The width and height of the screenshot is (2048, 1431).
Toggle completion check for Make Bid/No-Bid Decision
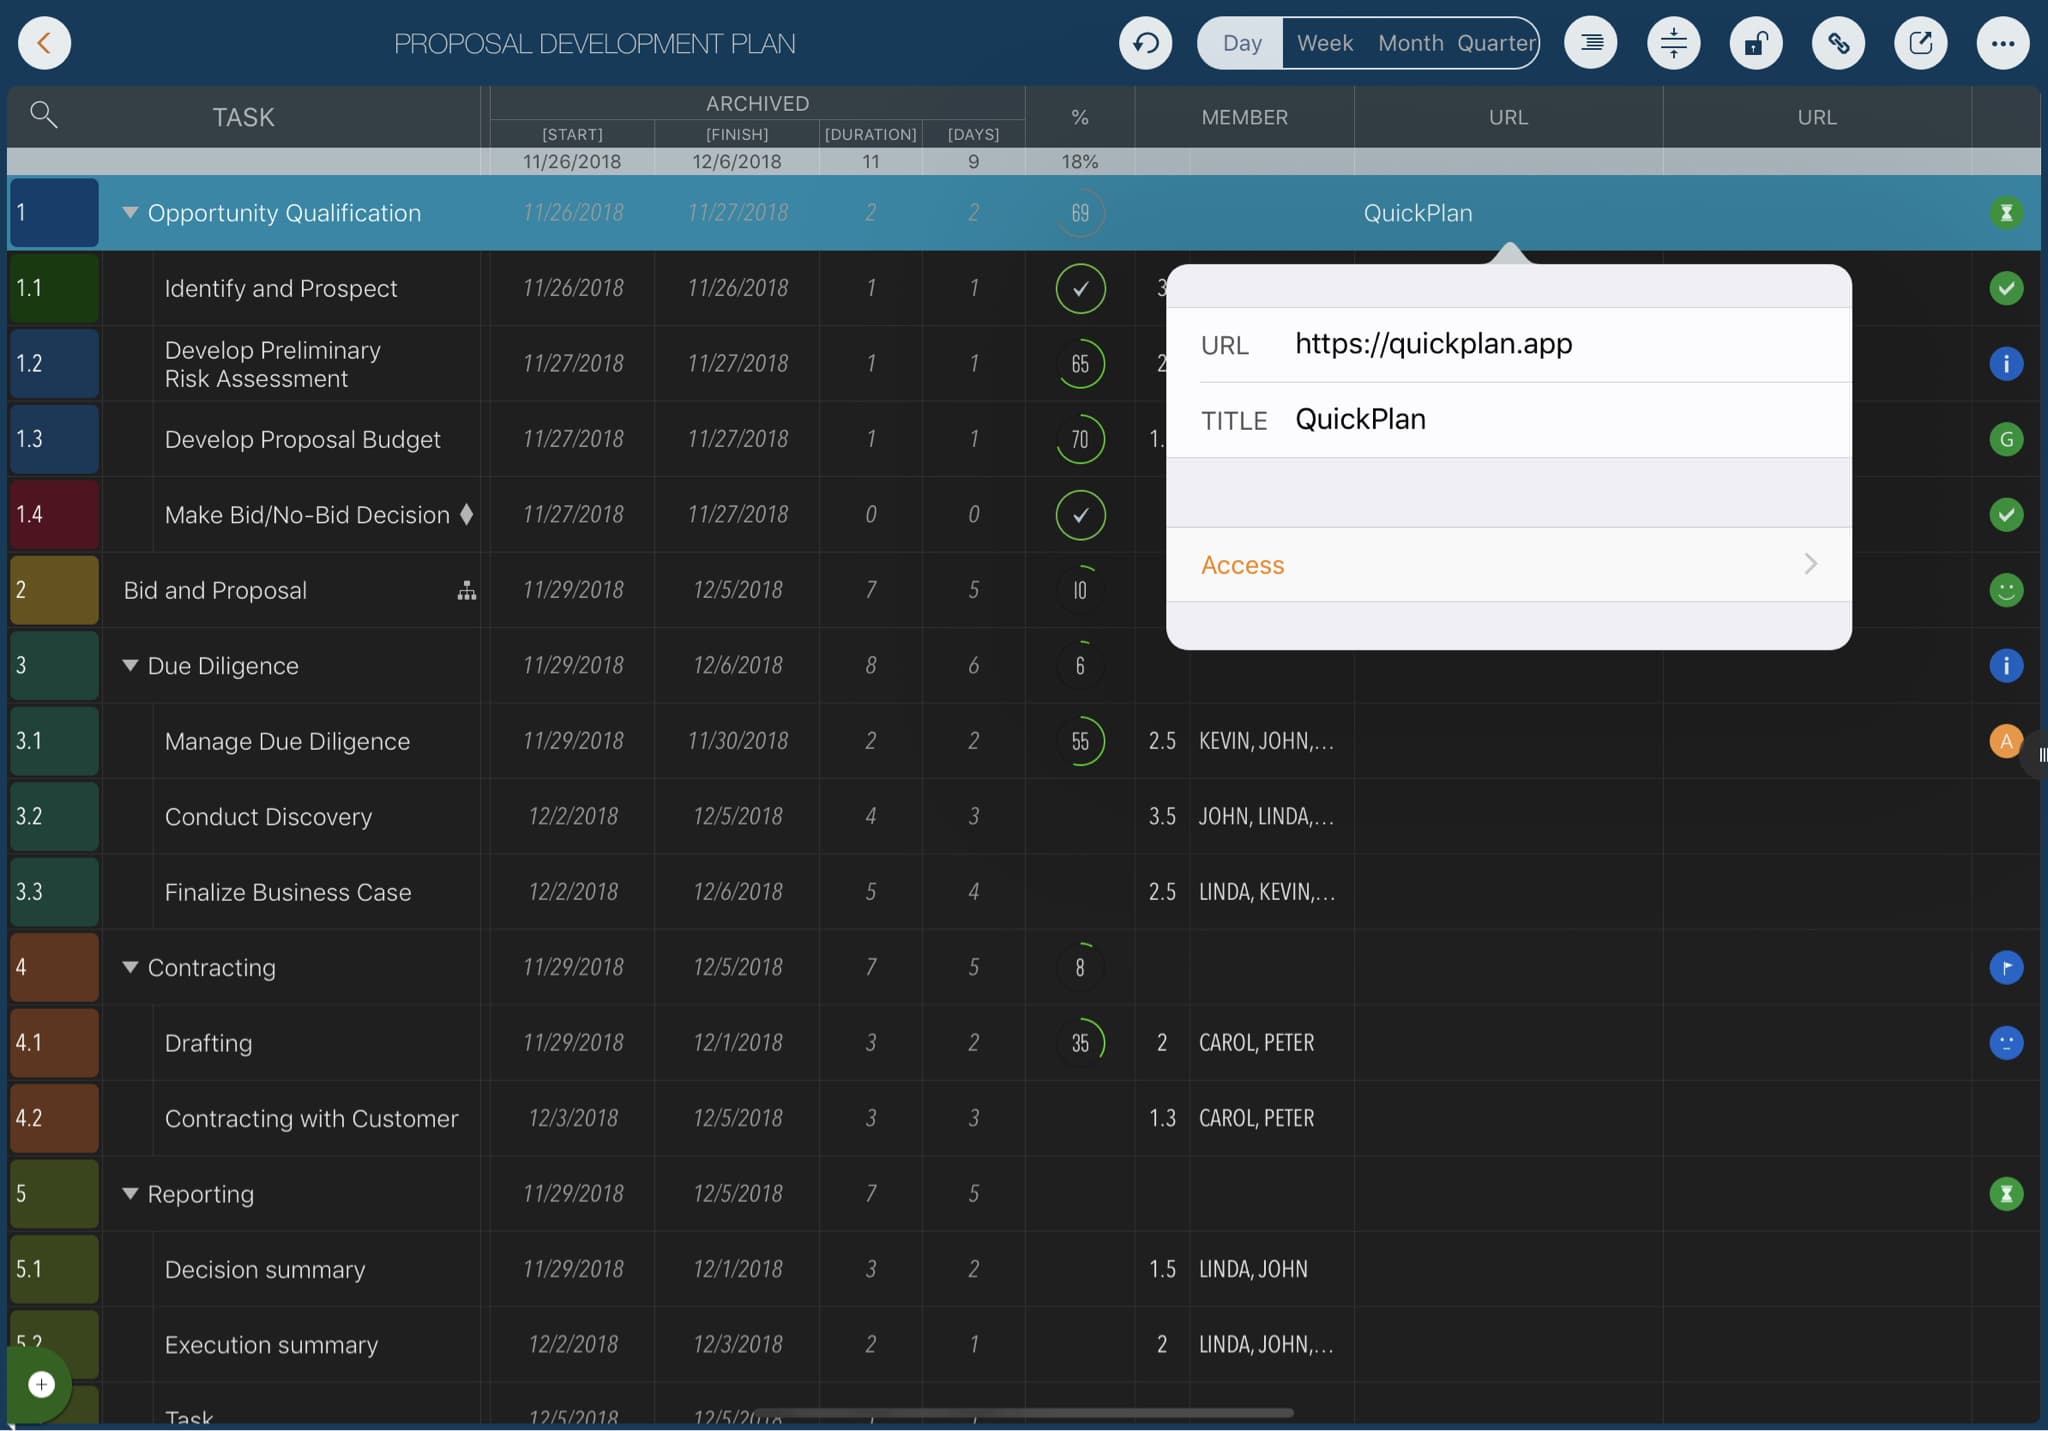(1080, 515)
